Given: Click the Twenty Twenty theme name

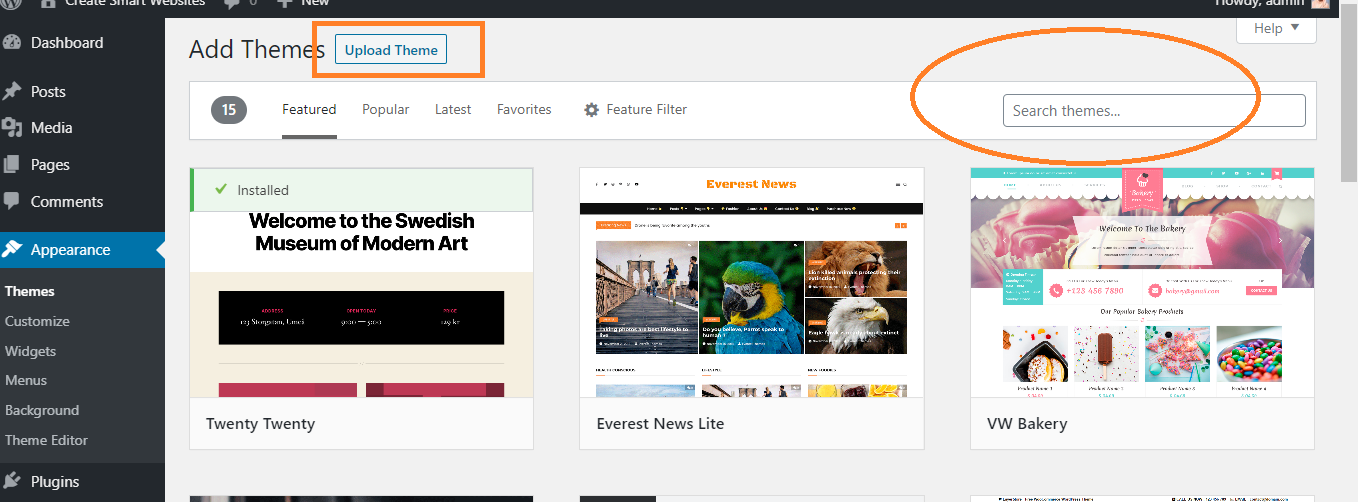Looking at the screenshot, I should (260, 424).
